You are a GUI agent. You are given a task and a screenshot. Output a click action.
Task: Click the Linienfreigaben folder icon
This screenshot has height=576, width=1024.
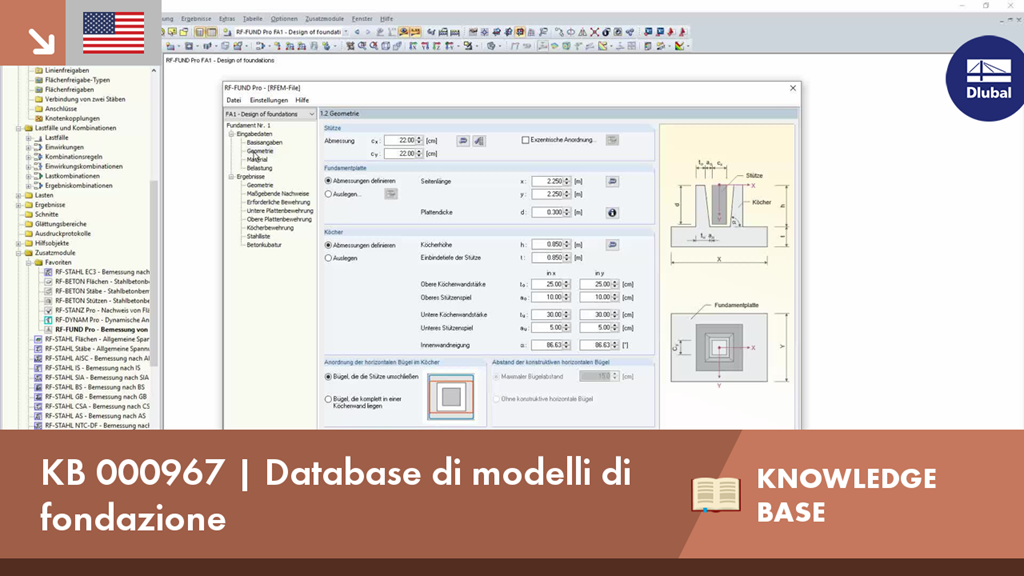click(x=39, y=70)
